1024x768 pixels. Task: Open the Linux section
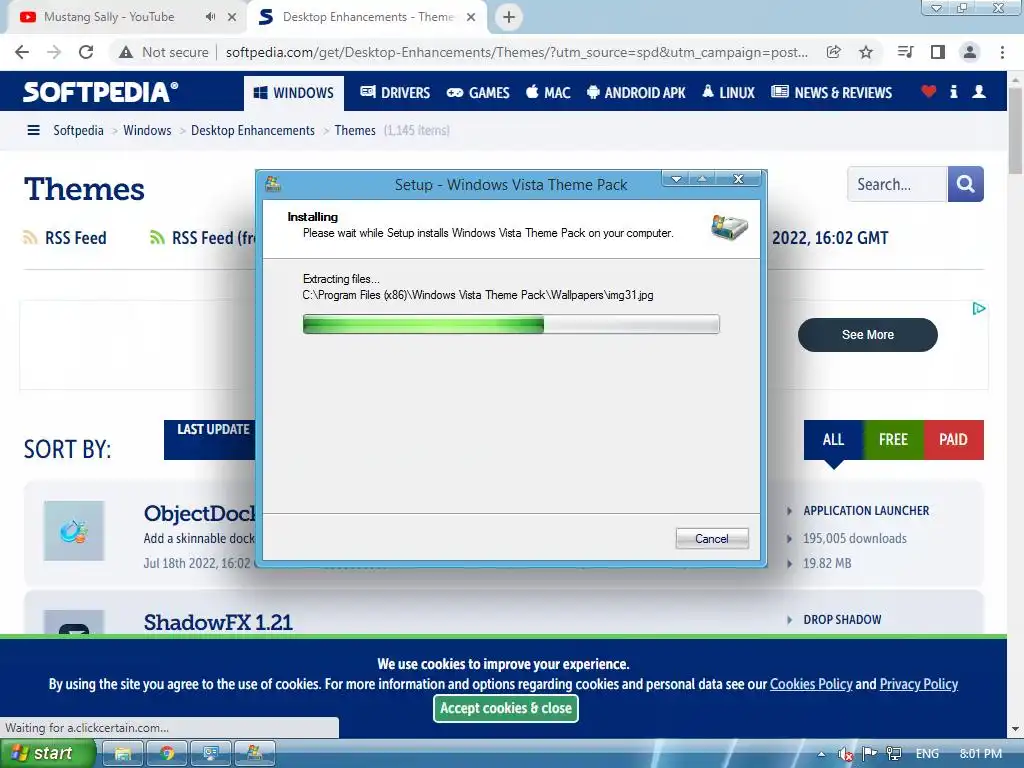pyautogui.click(x=728, y=93)
